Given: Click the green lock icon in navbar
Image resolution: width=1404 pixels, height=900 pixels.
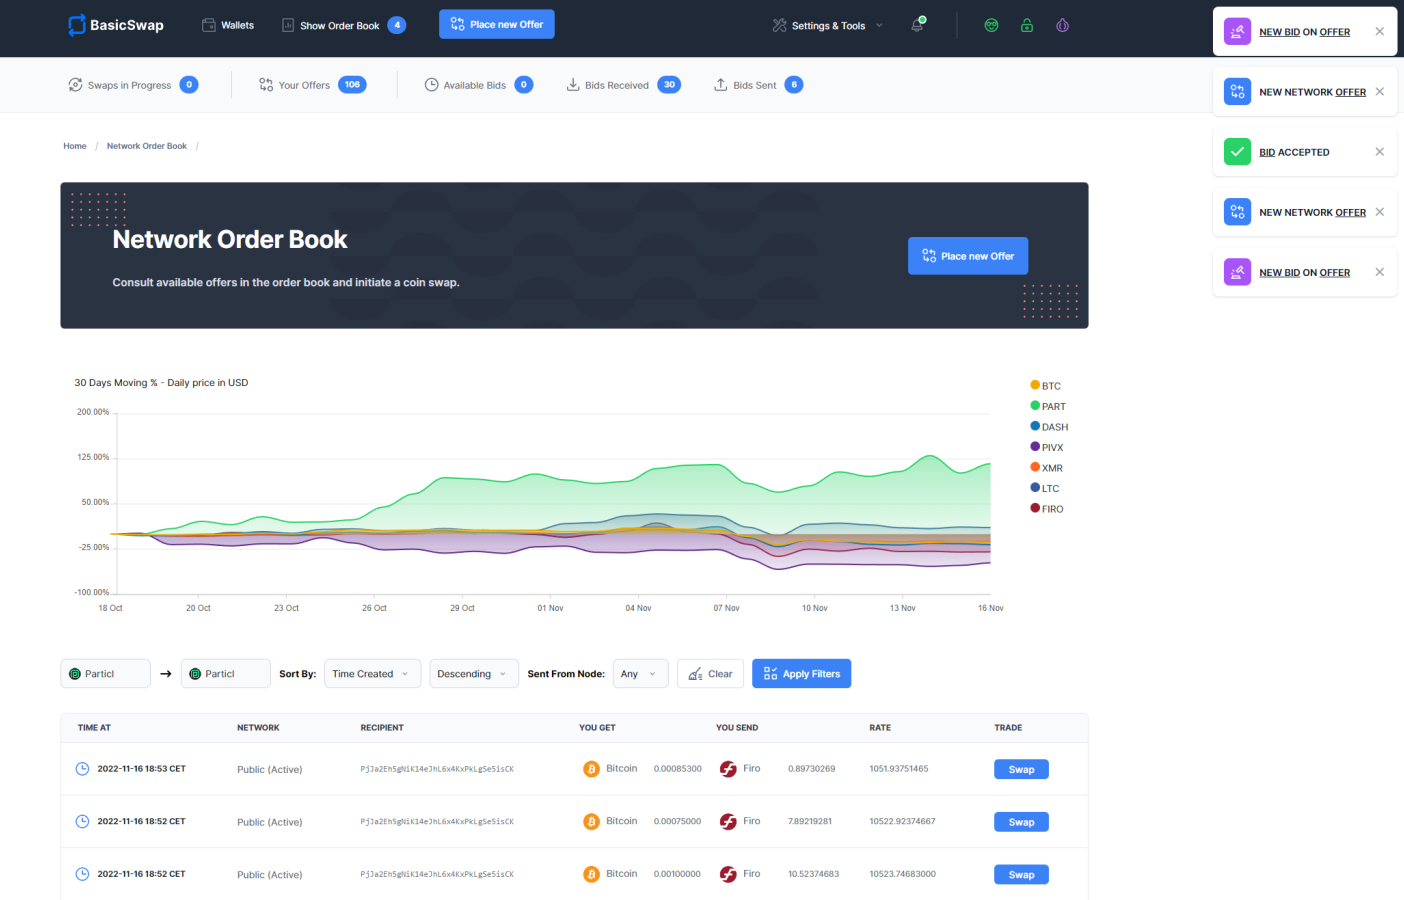Looking at the screenshot, I should [x=1027, y=25].
